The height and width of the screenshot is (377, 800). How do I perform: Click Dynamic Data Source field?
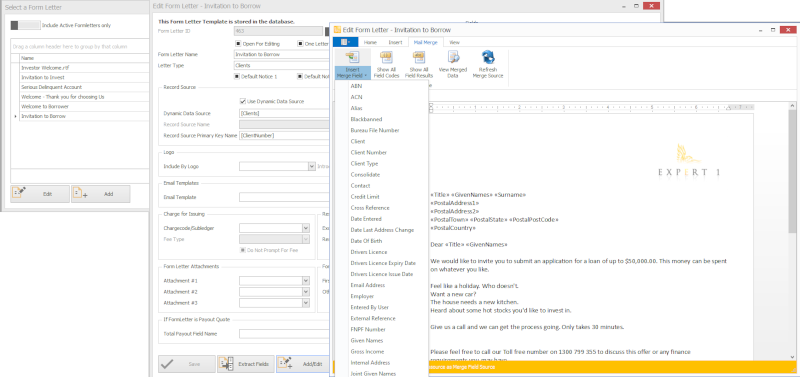point(284,113)
